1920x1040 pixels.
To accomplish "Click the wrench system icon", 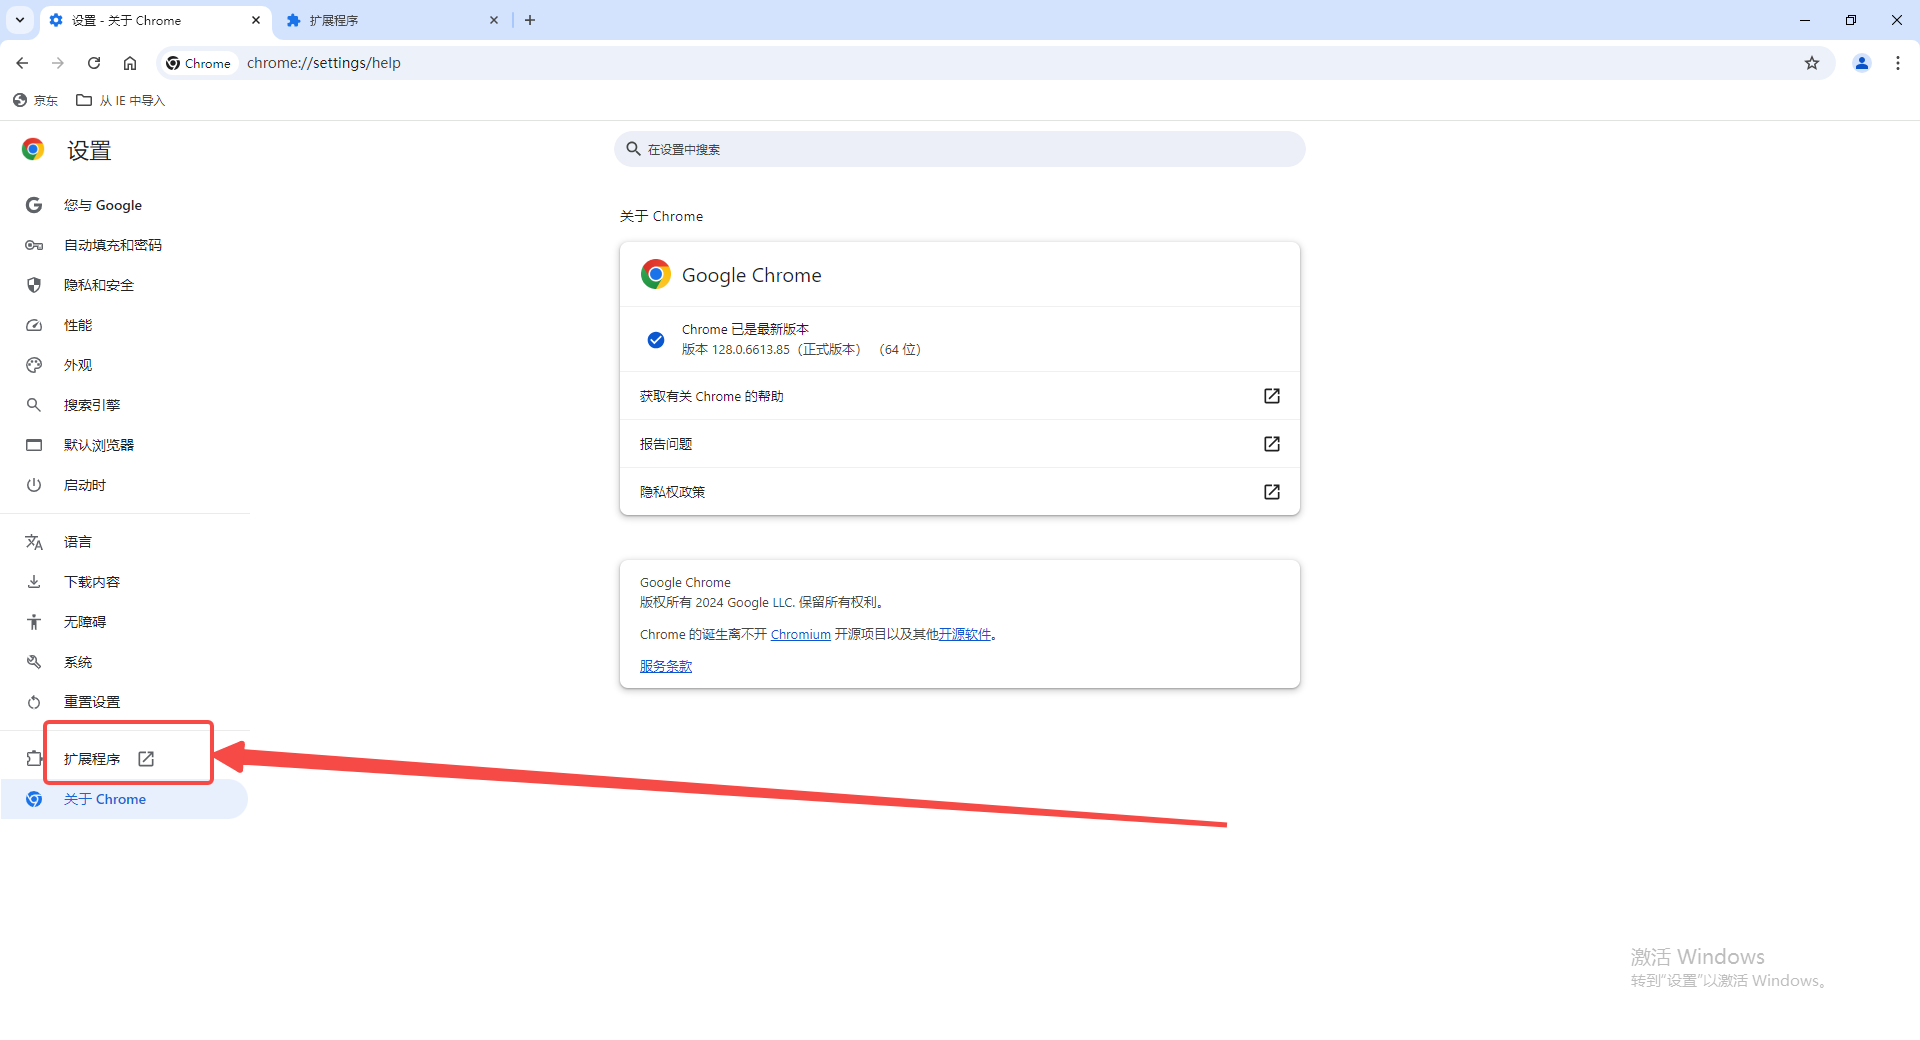I will coord(34,662).
